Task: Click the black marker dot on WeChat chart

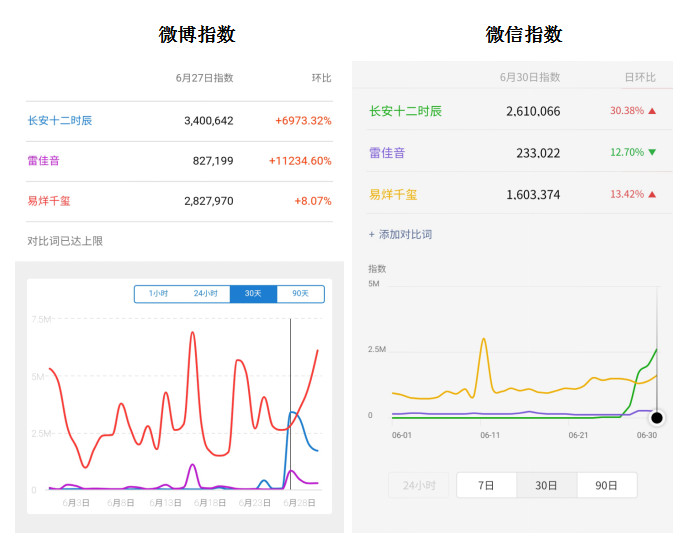Action: 657,418
